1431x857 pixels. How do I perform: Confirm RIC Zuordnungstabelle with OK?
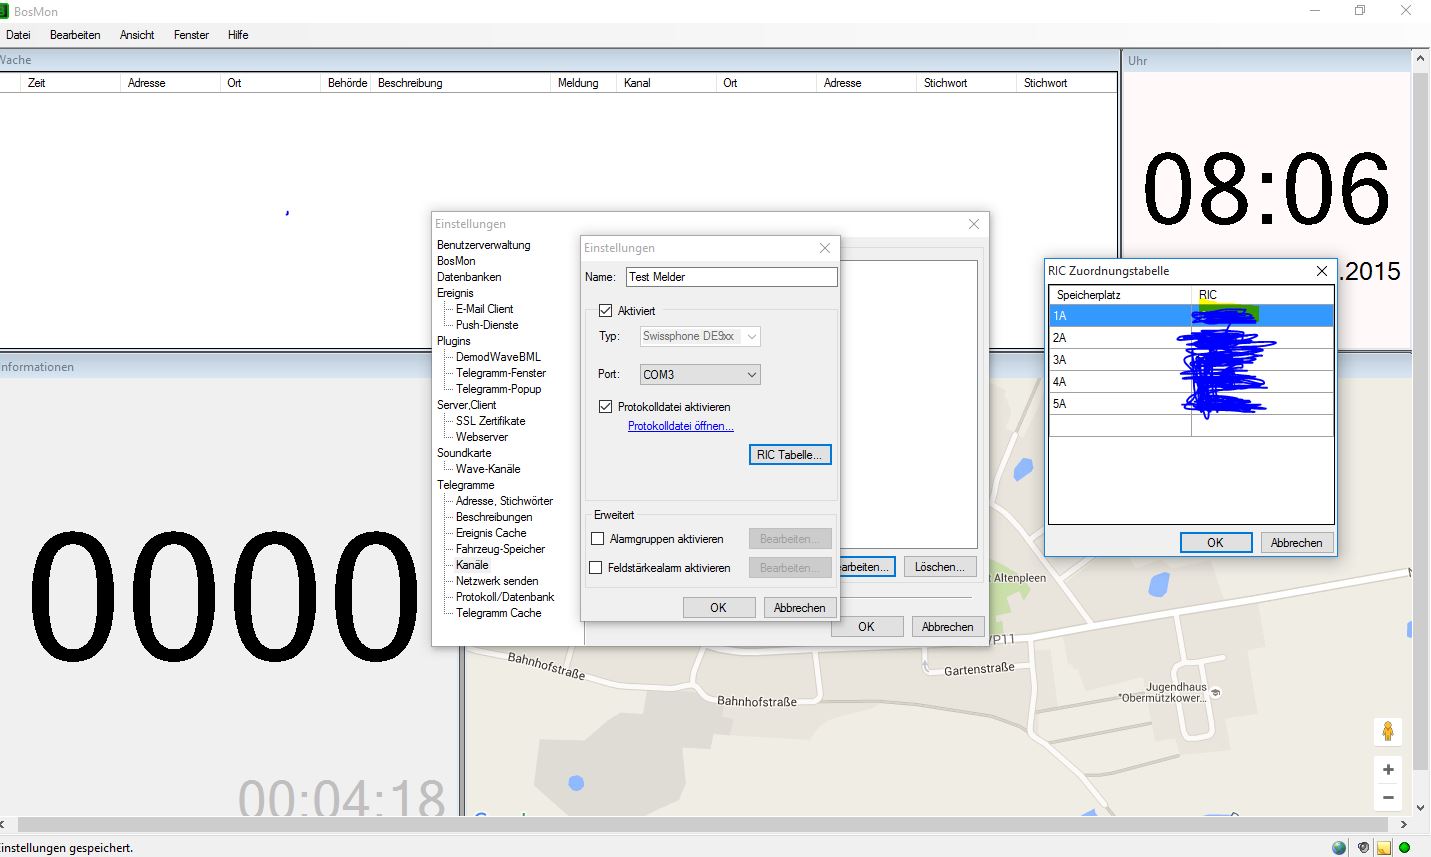[x=1215, y=543]
